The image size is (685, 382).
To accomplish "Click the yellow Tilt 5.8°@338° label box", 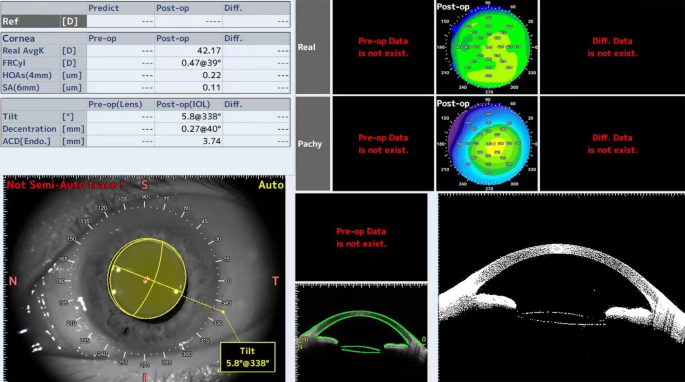I will (248, 357).
